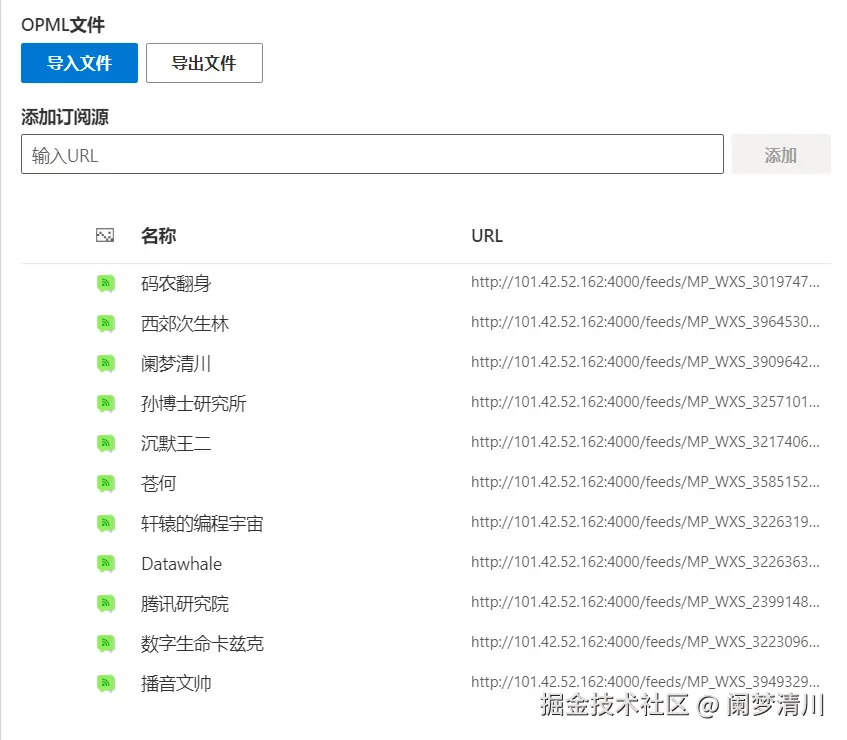
Task: Click the image icon in the table header
Action: [x=105, y=236]
